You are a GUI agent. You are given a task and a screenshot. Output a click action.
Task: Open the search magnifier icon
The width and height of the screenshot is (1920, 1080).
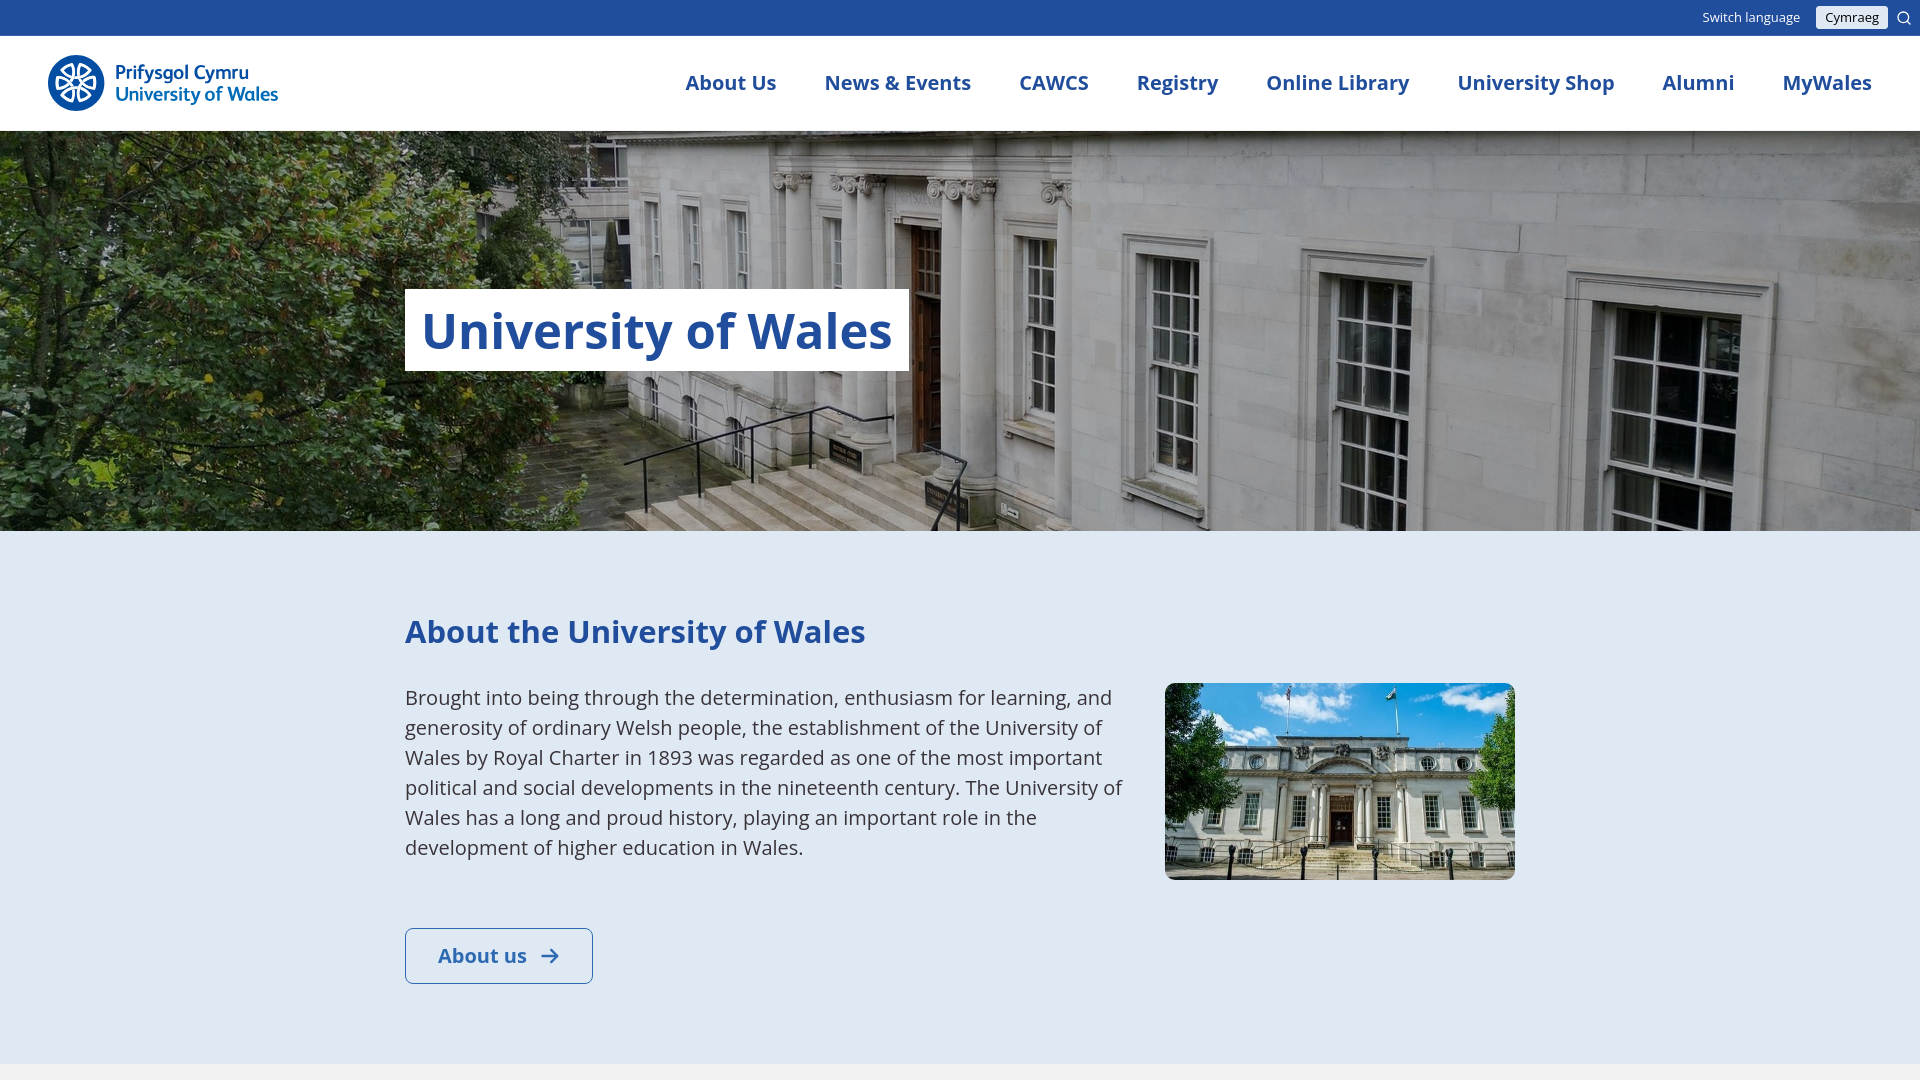click(x=1904, y=18)
